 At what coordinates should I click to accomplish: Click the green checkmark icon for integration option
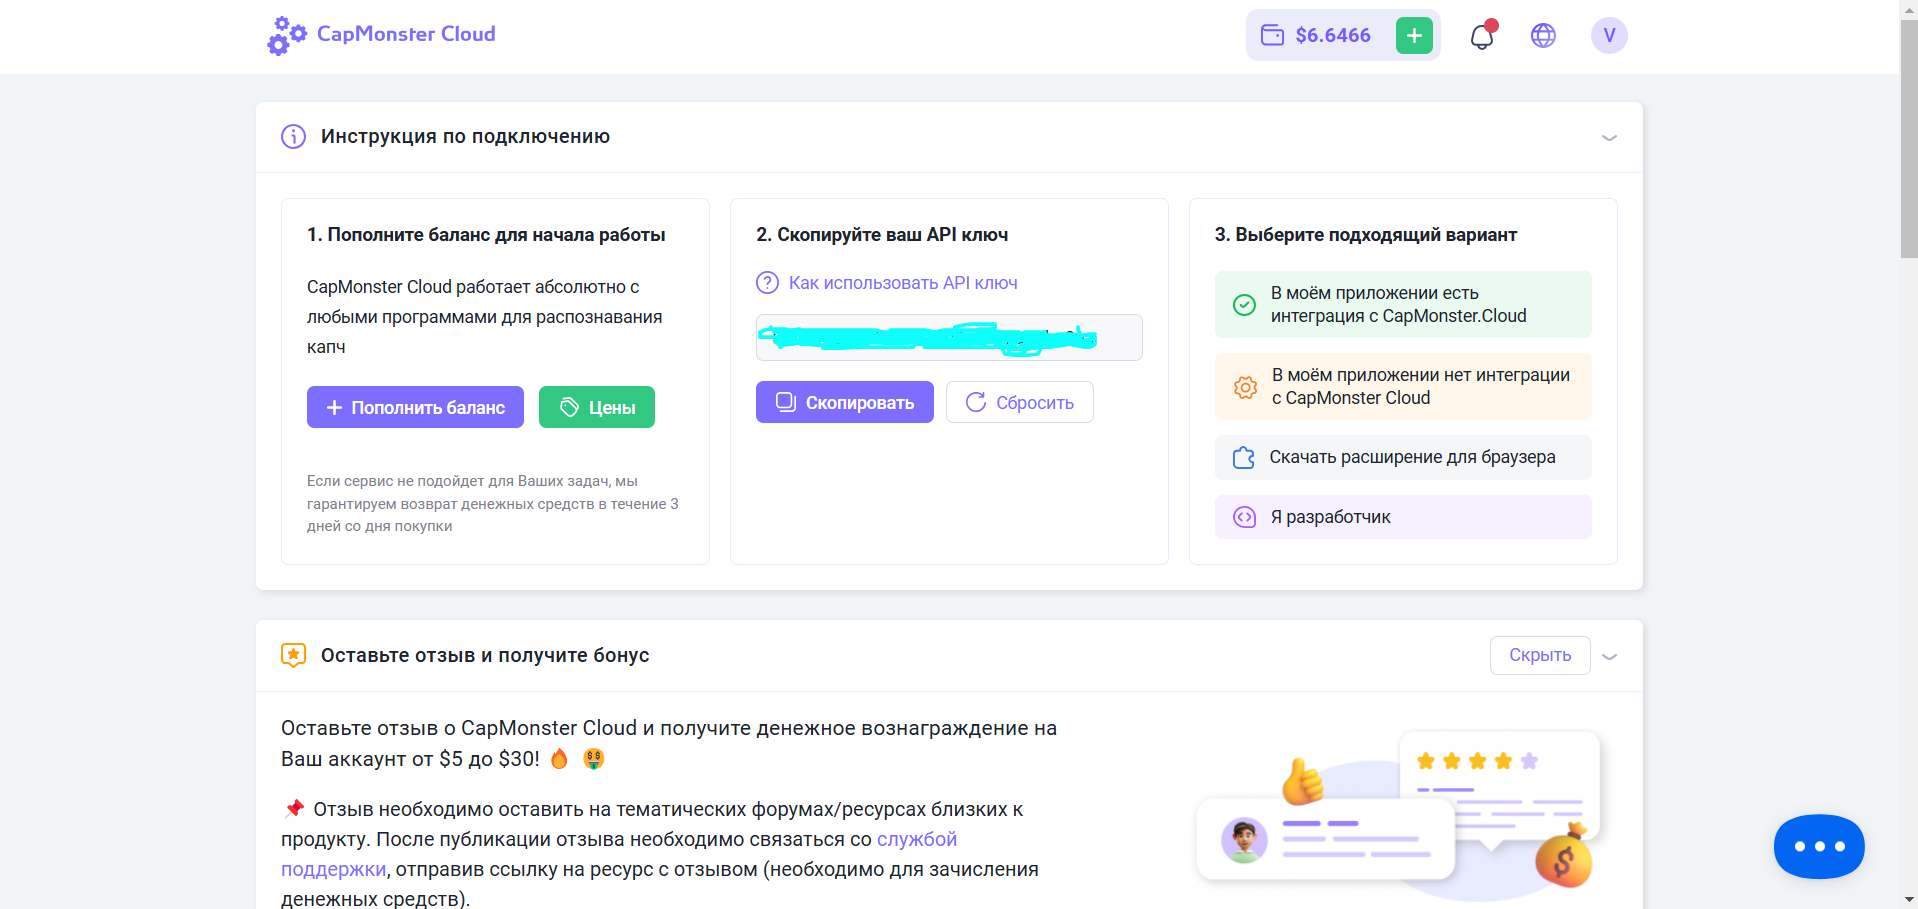point(1244,305)
